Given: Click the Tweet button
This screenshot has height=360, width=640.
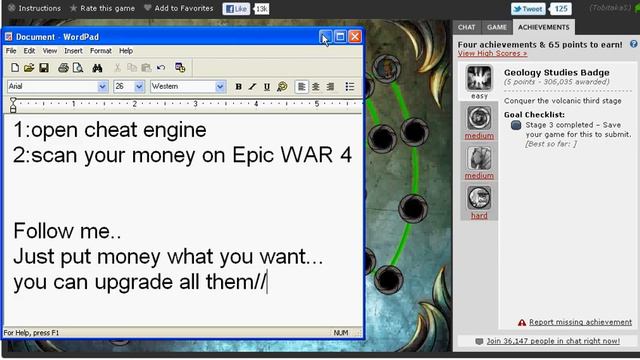Looking at the screenshot, I should (x=528, y=9).
